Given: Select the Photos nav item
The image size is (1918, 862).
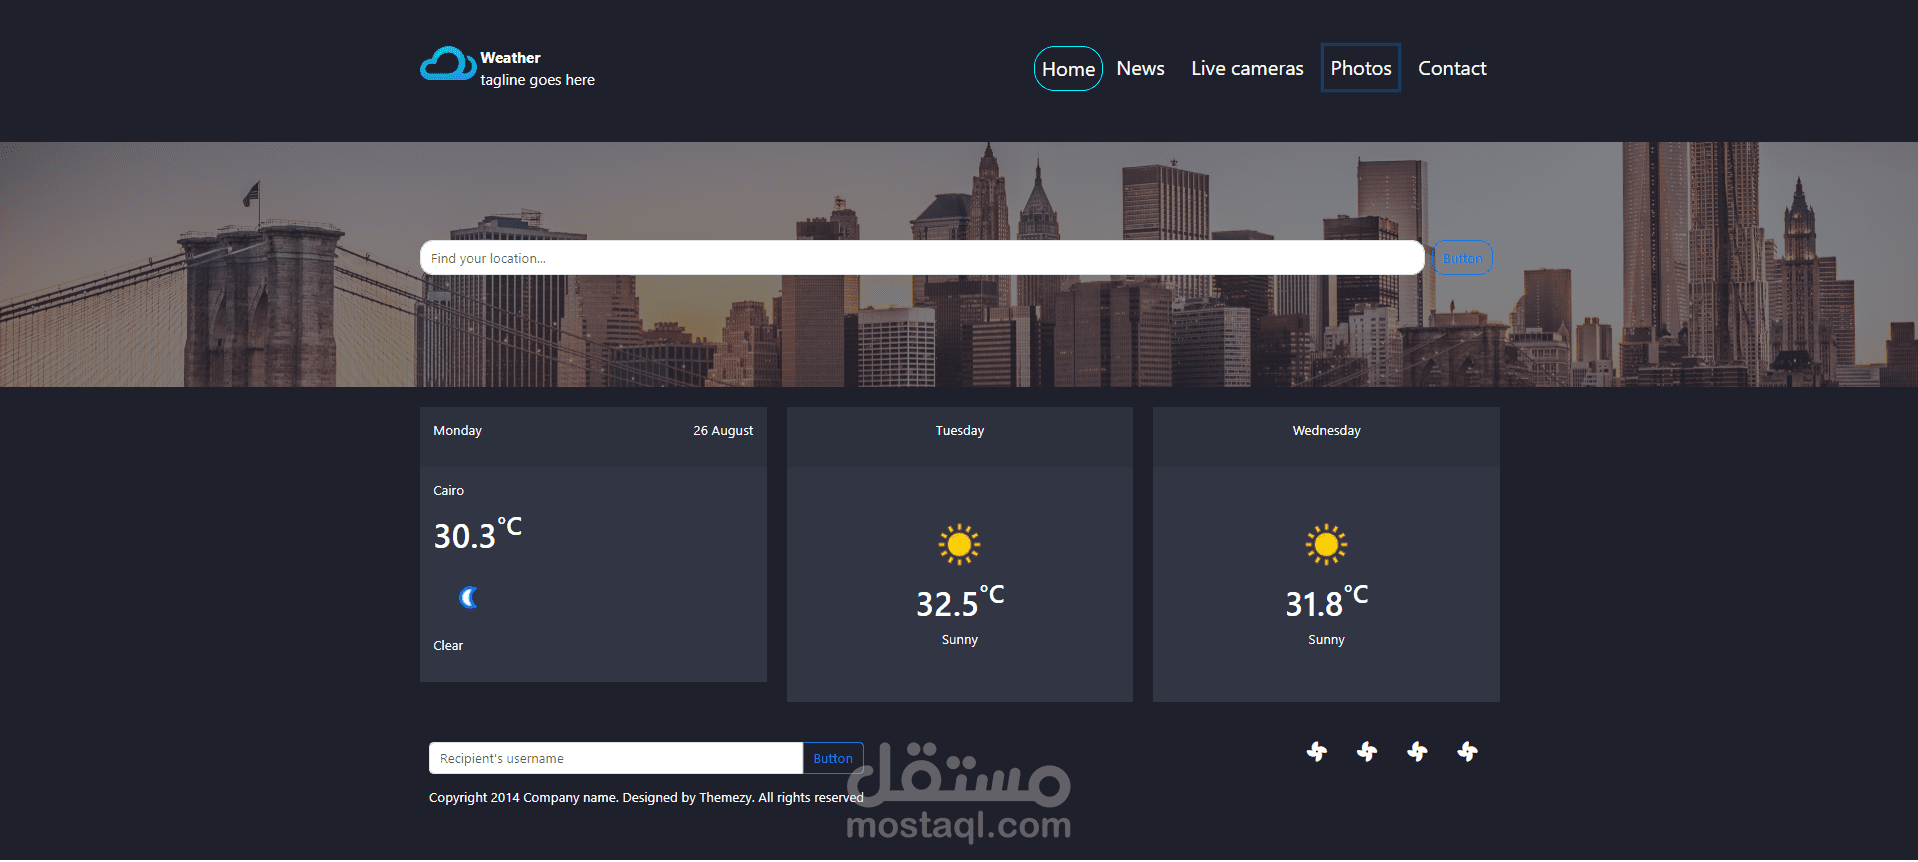Looking at the screenshot, I should click(x=1360, y=68).
